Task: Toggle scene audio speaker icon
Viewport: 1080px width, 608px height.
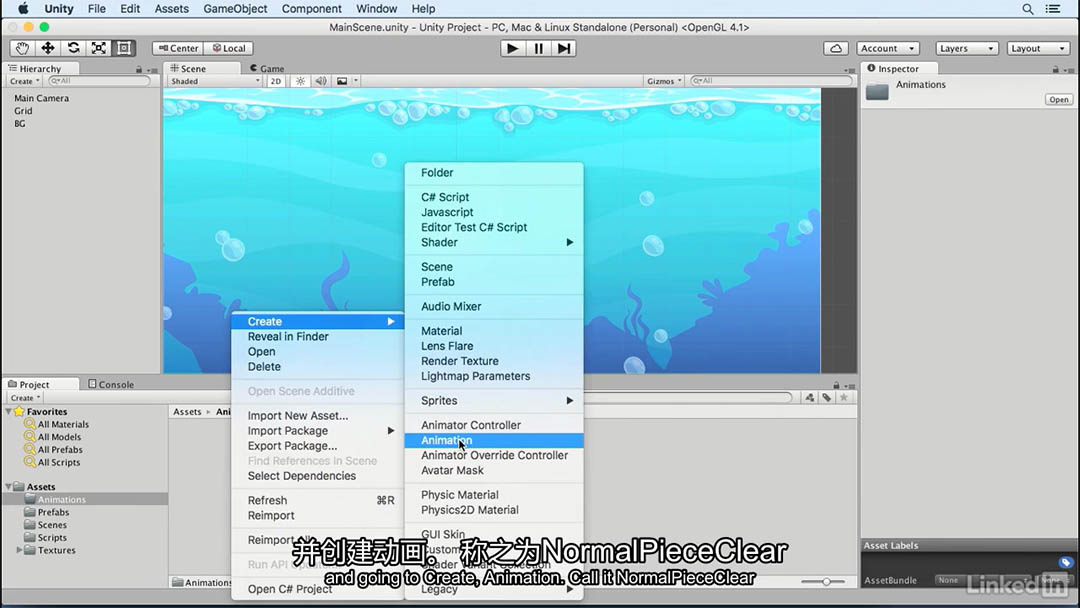Action: pyautogui.click(x=321, y=81)
